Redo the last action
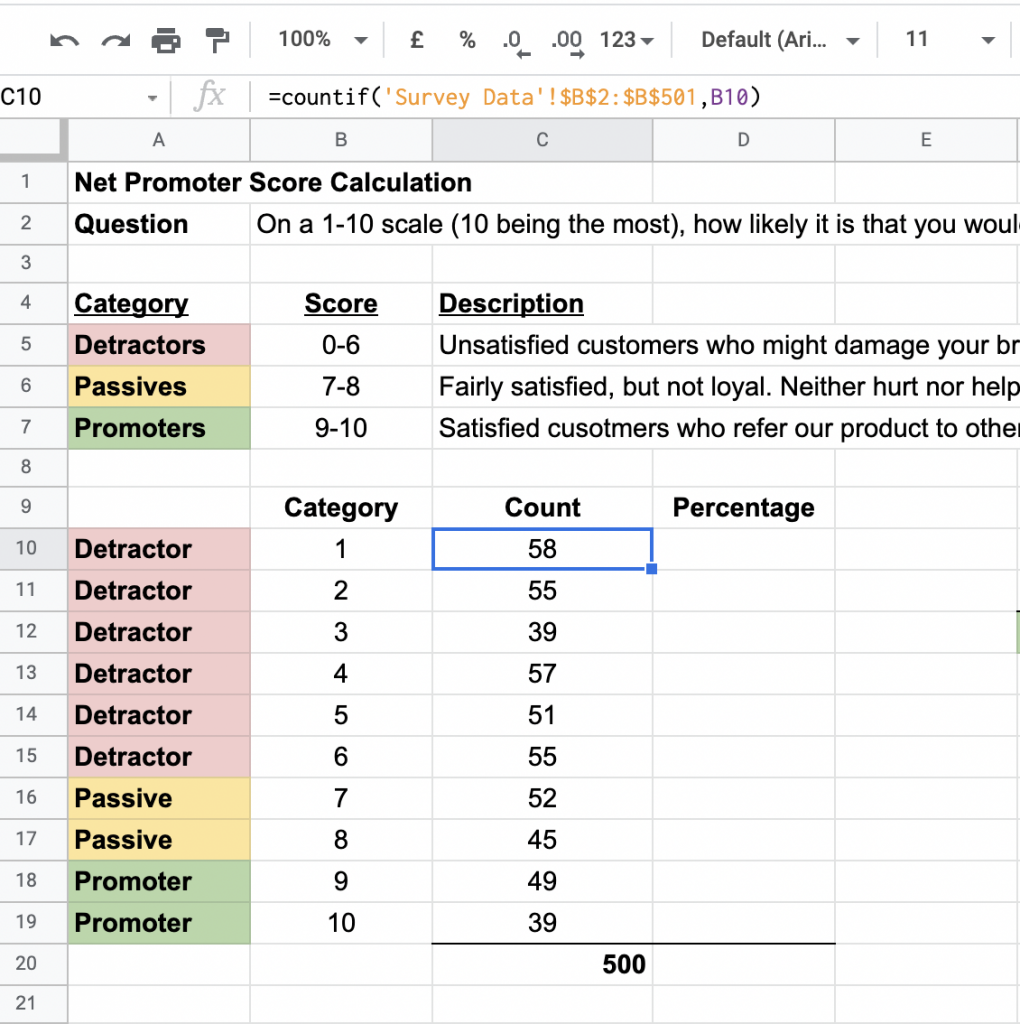1020x1024 pixels. coord(115,40)
